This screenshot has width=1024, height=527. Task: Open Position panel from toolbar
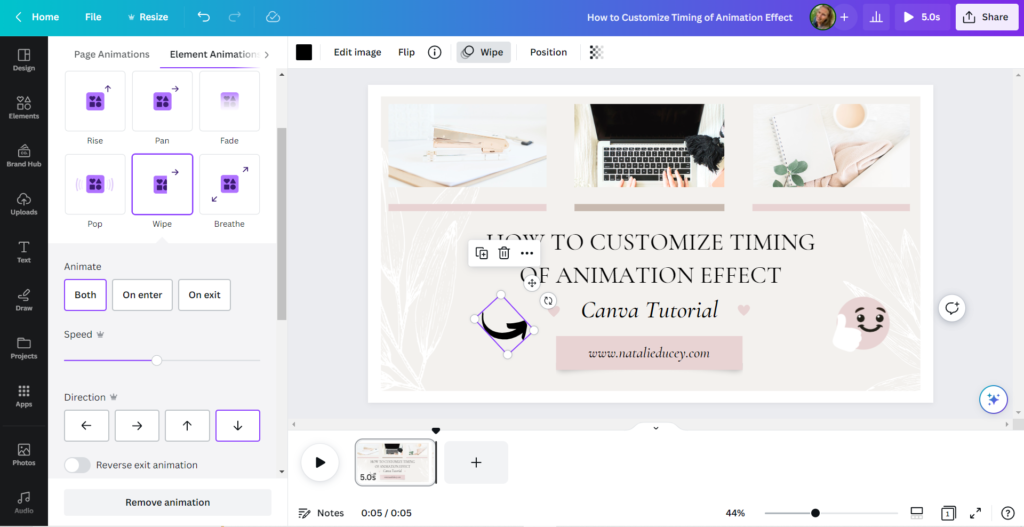coord(548,52)
